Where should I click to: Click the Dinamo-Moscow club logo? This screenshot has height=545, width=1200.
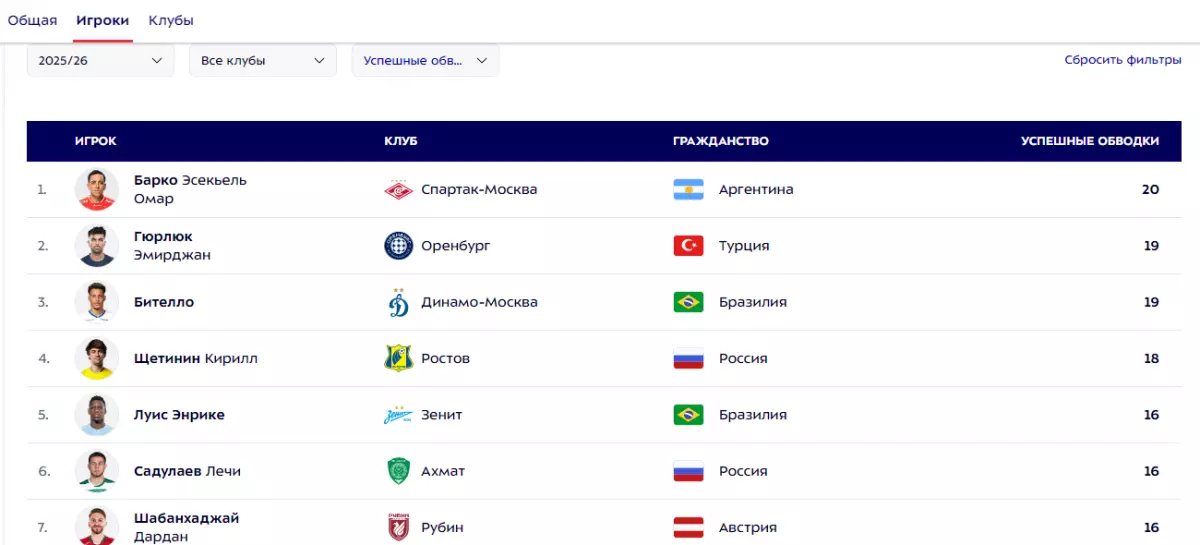(x=398, y=302)
